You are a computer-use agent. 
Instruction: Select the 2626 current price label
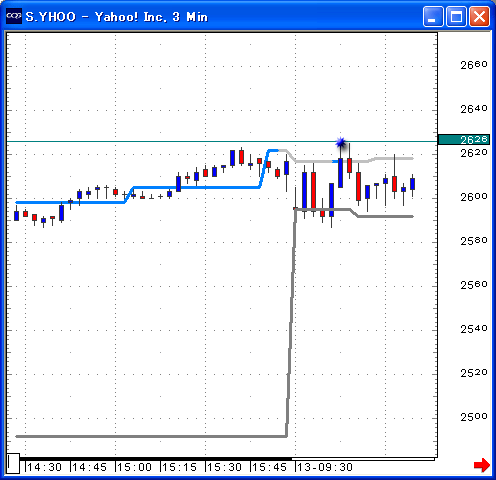(464, 139)
